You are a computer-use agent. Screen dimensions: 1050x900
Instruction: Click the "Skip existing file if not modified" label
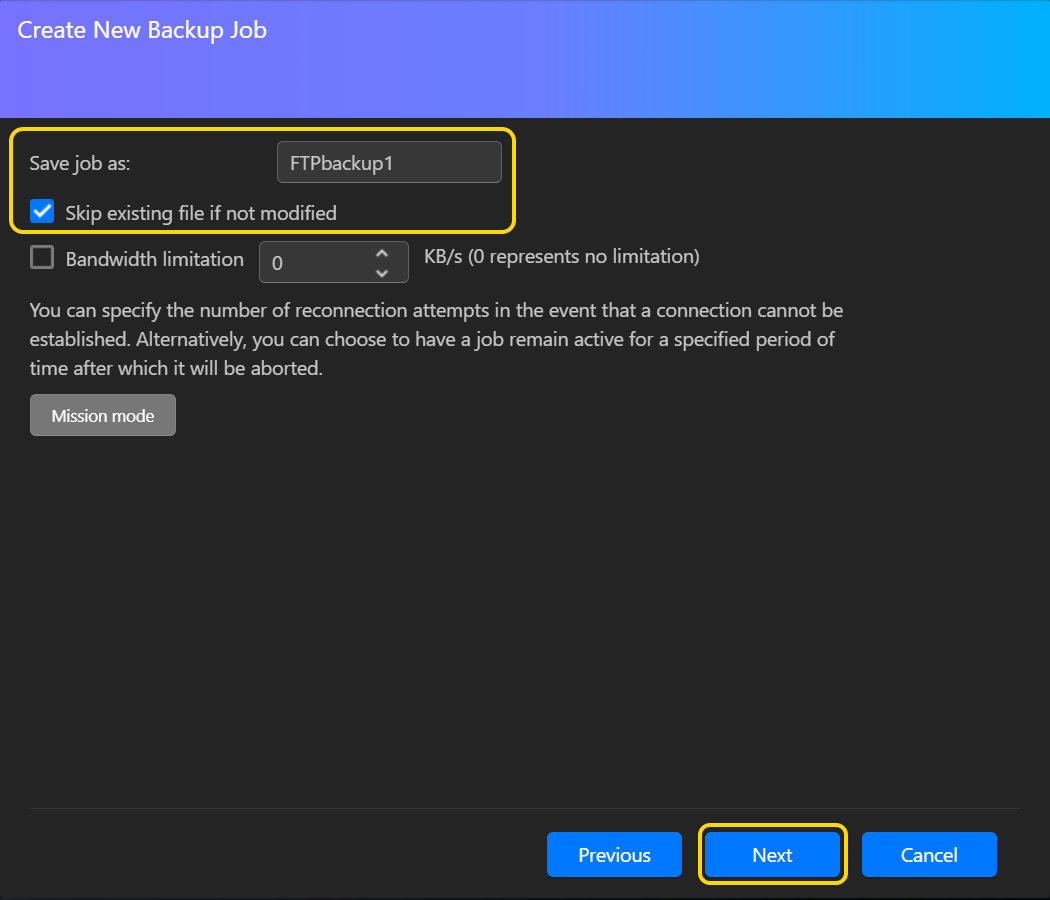coord(201,212)
